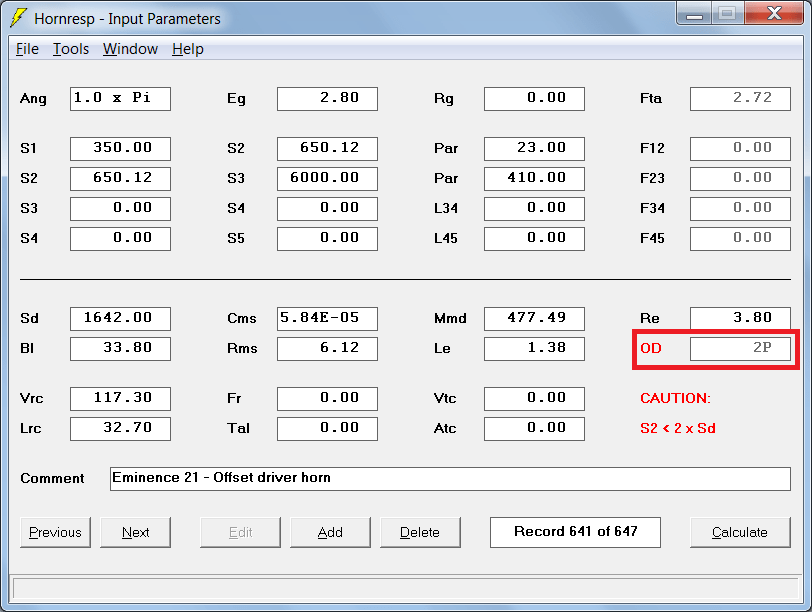Click the Hornresp lightning bolt title icon
Screen dimensions: 812x612
coord(18,18)
